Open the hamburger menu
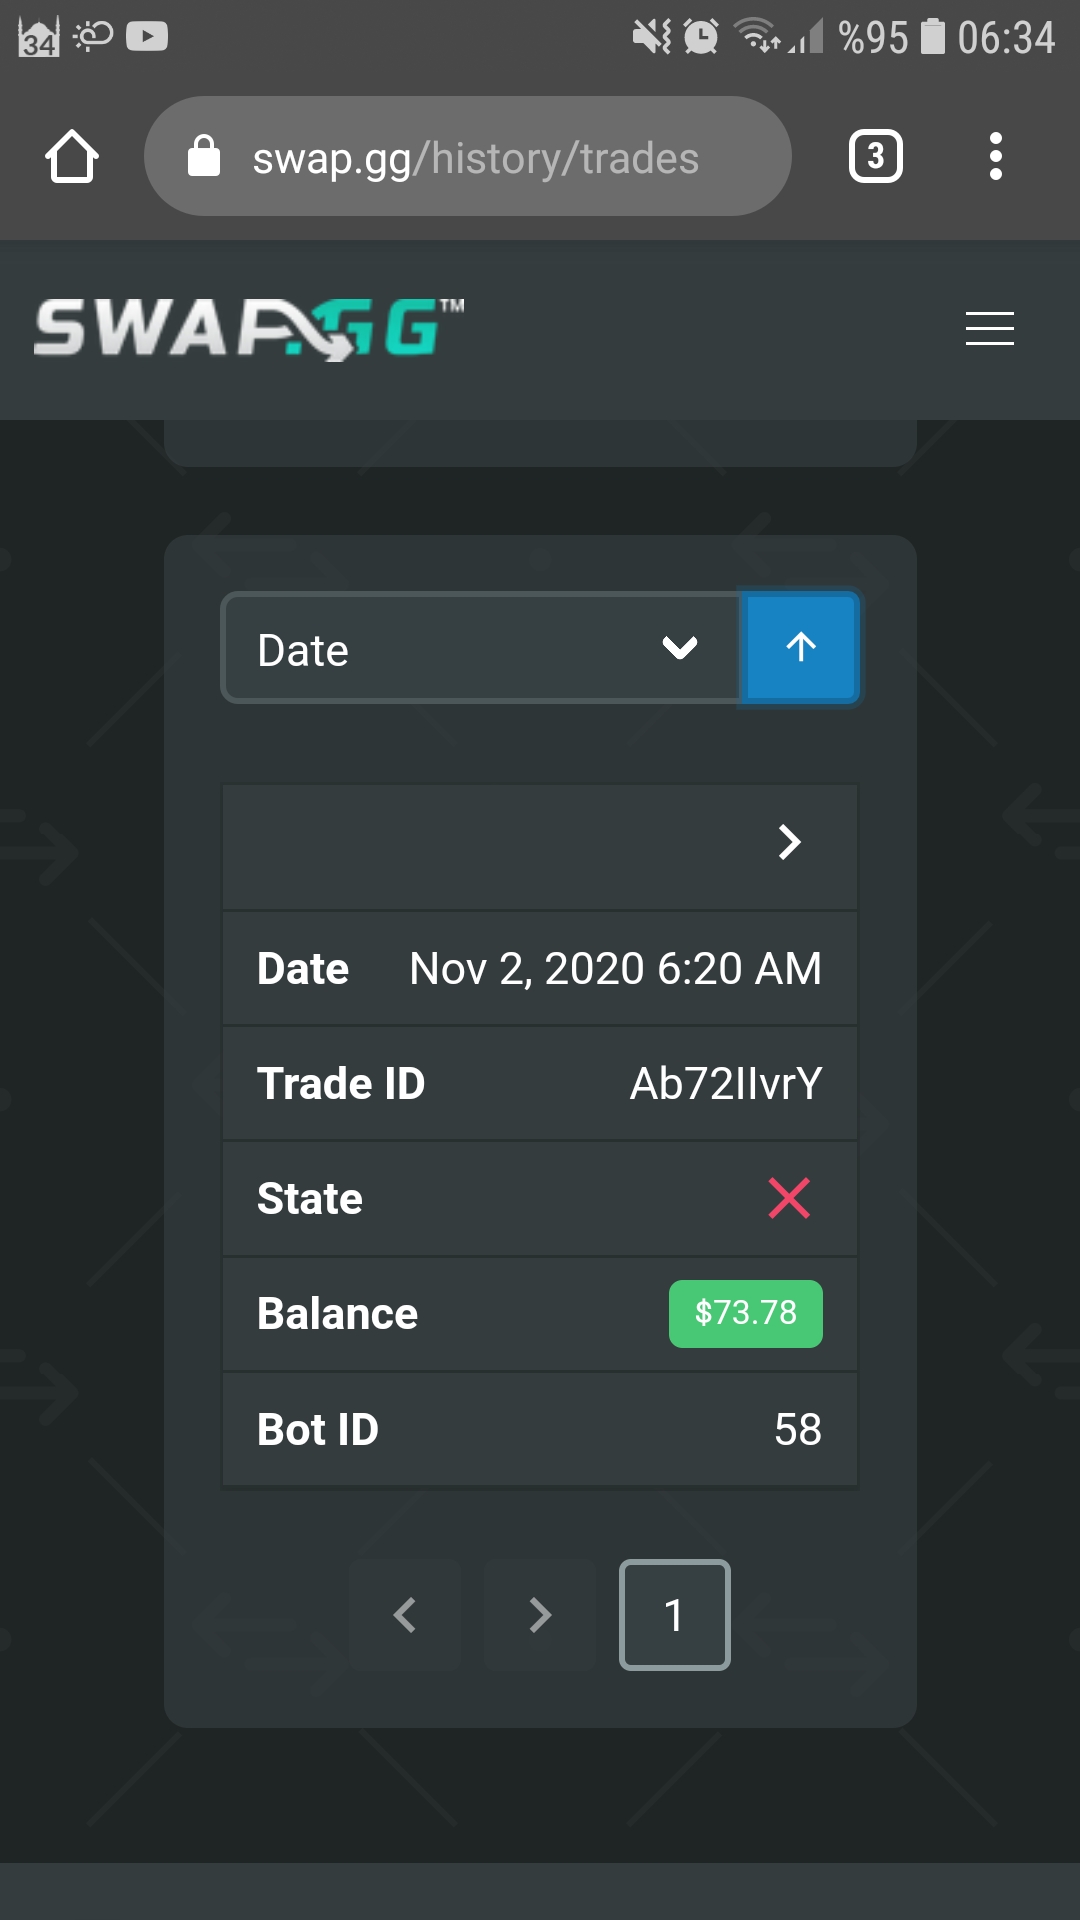 tap(989, 329)
